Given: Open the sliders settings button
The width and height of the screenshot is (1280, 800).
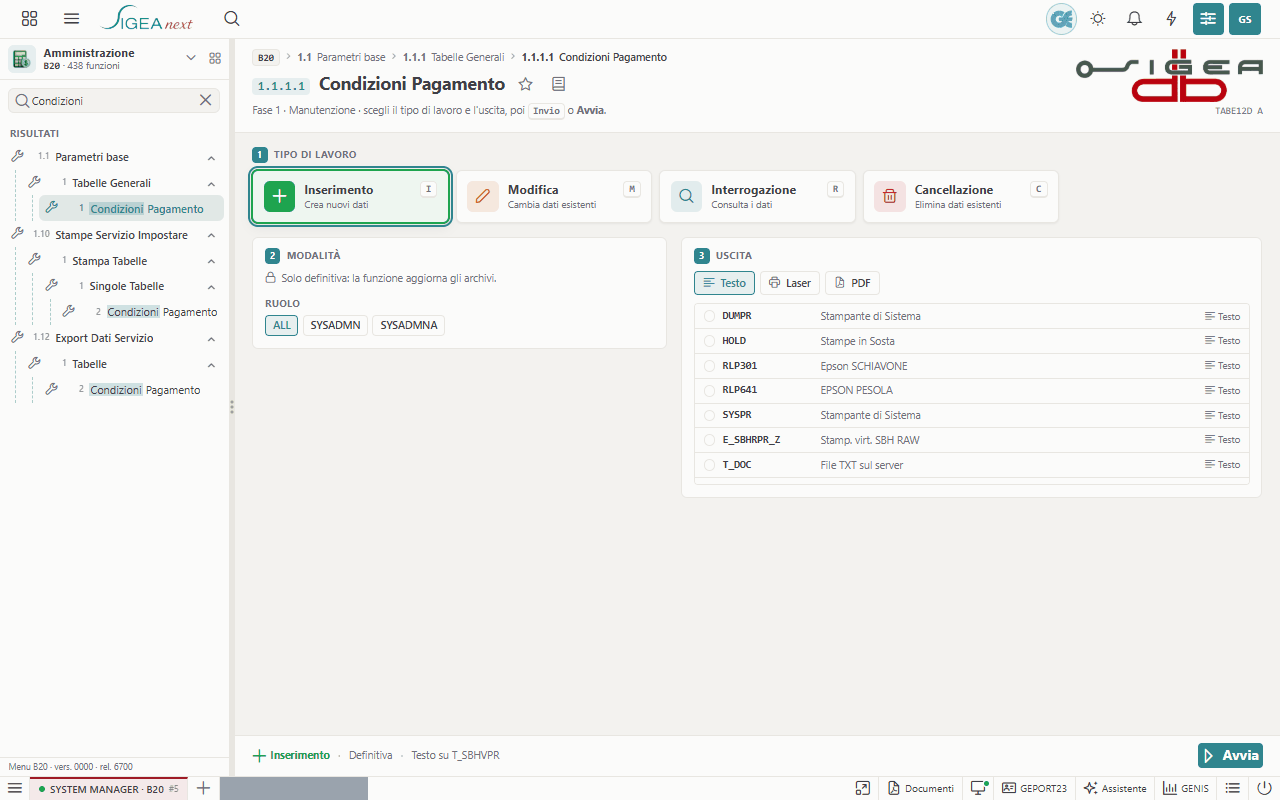Looking at the screenshot, I should tap(1208, 19).
